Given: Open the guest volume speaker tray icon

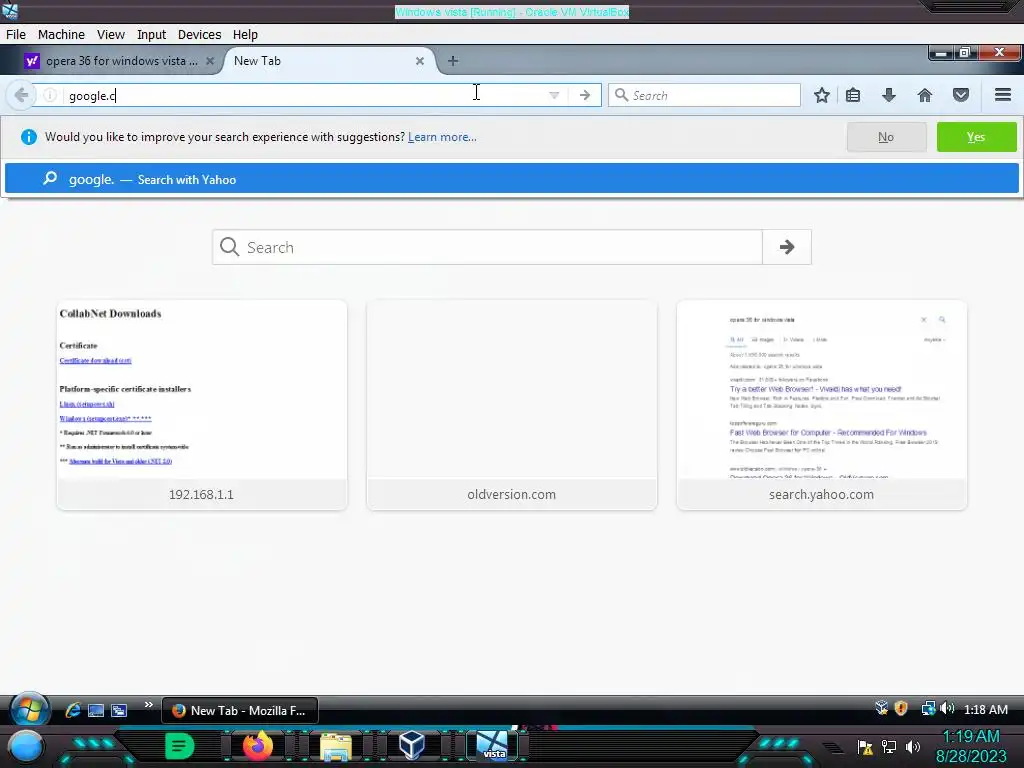Looking at the screenshot, I should 947,709.
